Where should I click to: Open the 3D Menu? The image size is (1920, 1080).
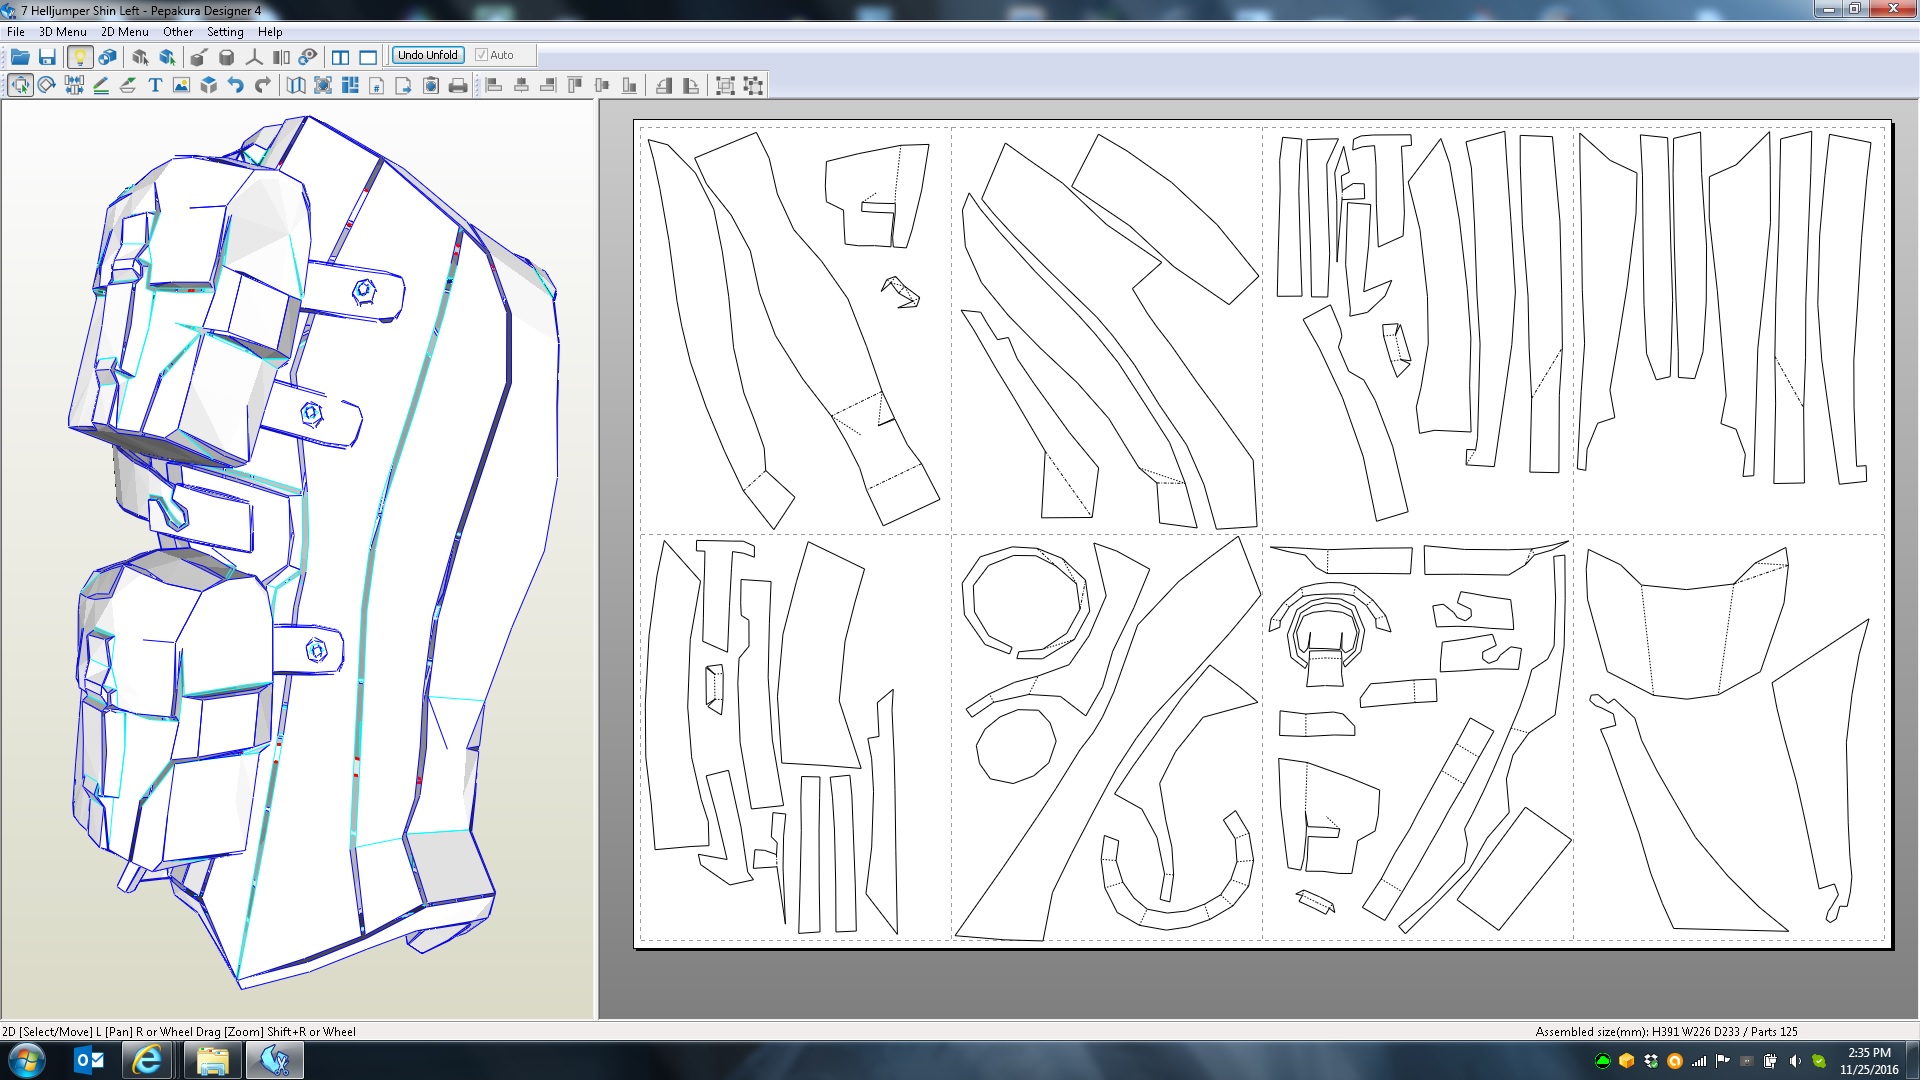click(x=63, y=32)
